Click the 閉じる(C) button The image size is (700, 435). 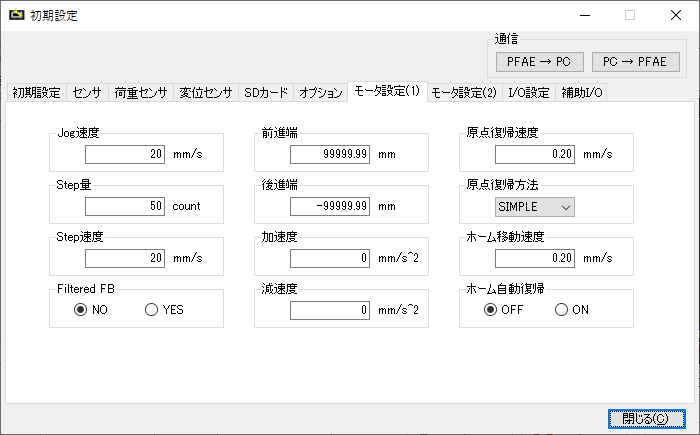point(646,418)
